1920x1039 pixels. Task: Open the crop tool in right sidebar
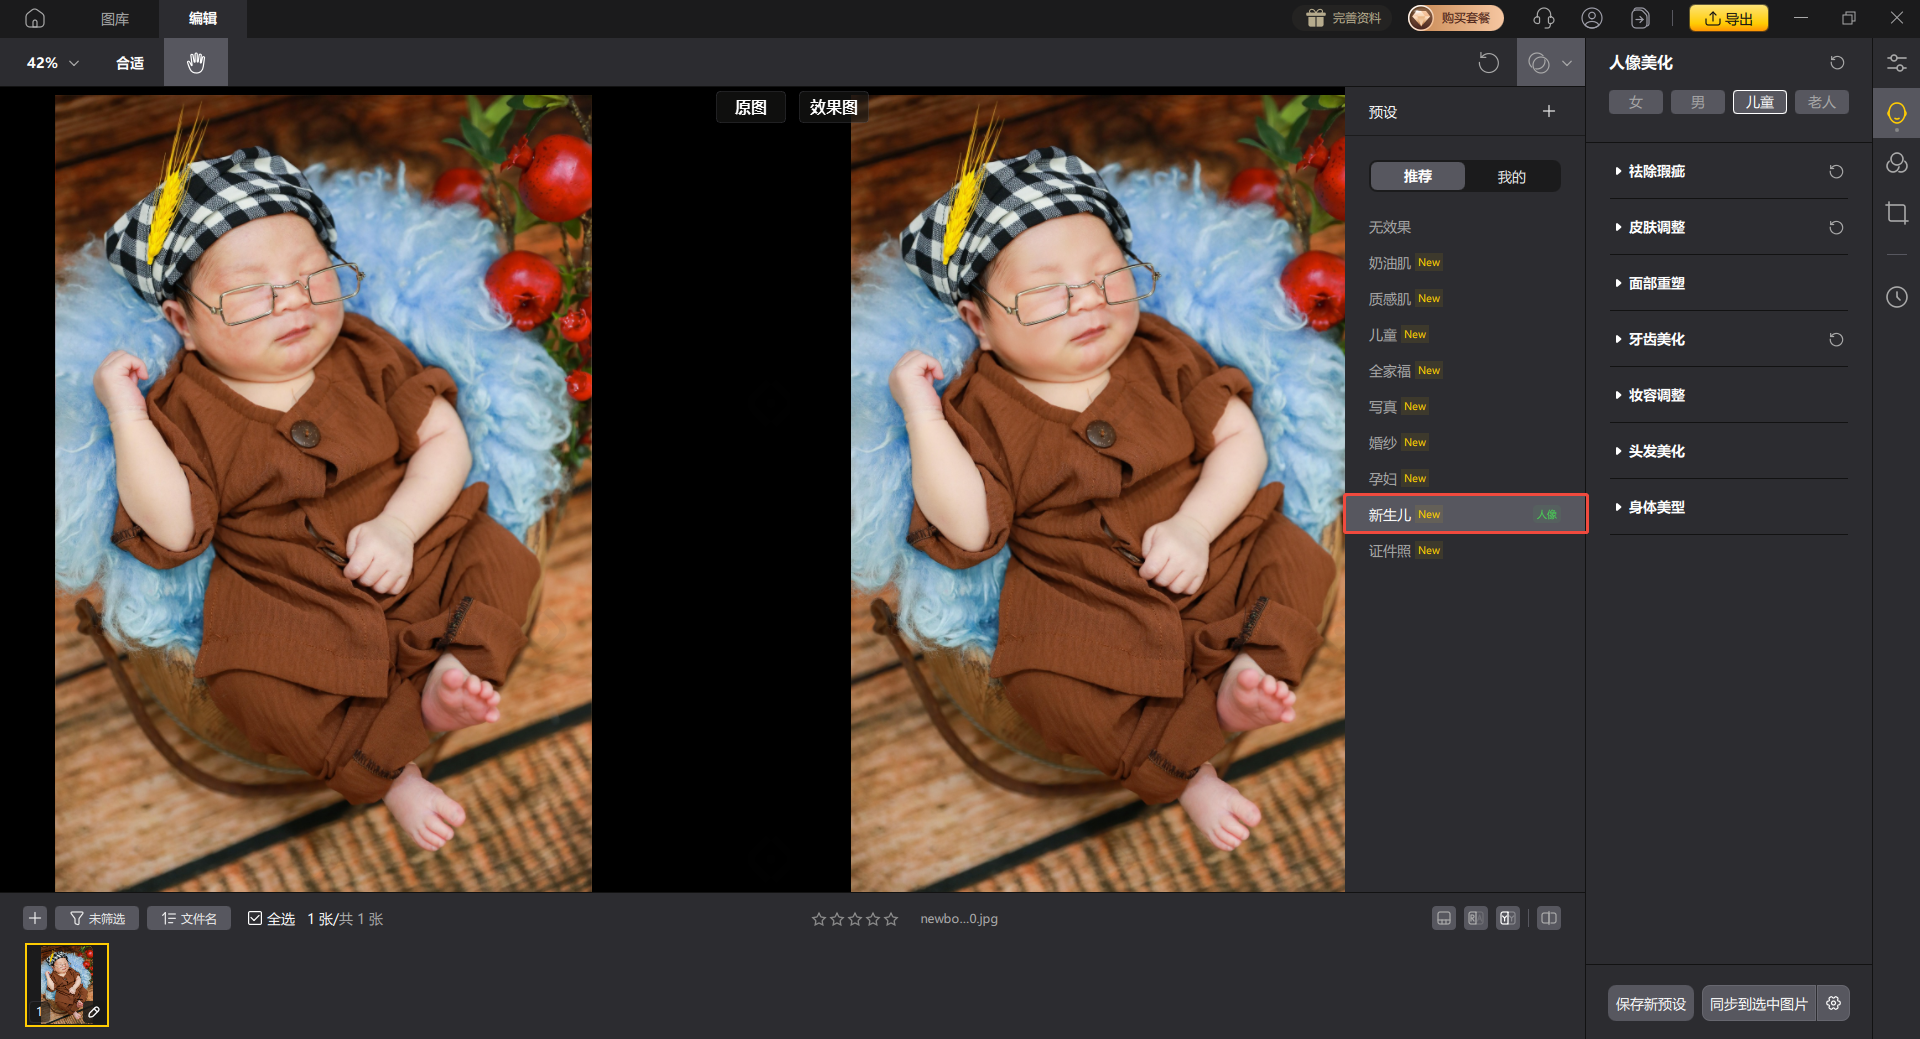click(1896, 213)
